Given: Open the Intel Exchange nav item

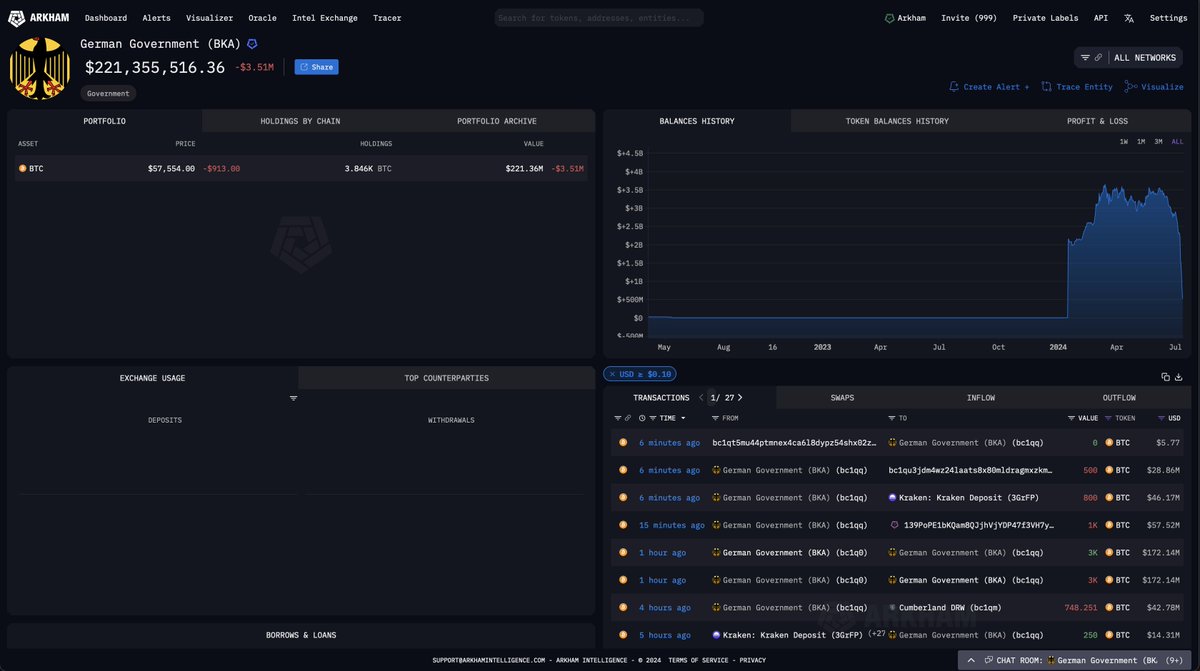Looking at the screenshot, I should pyautogui.click(x=325, y=18).
